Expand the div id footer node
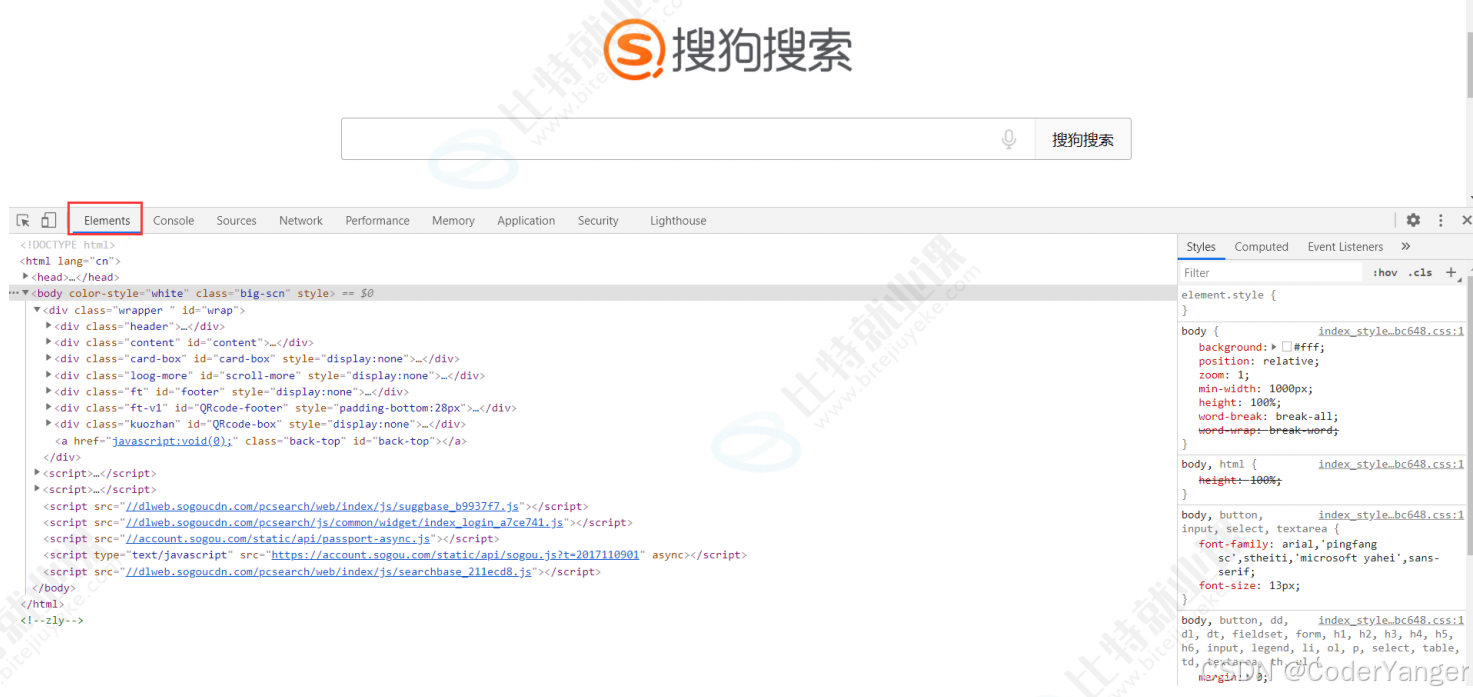This screenshot has width=1473, height=697. [49, 391]
